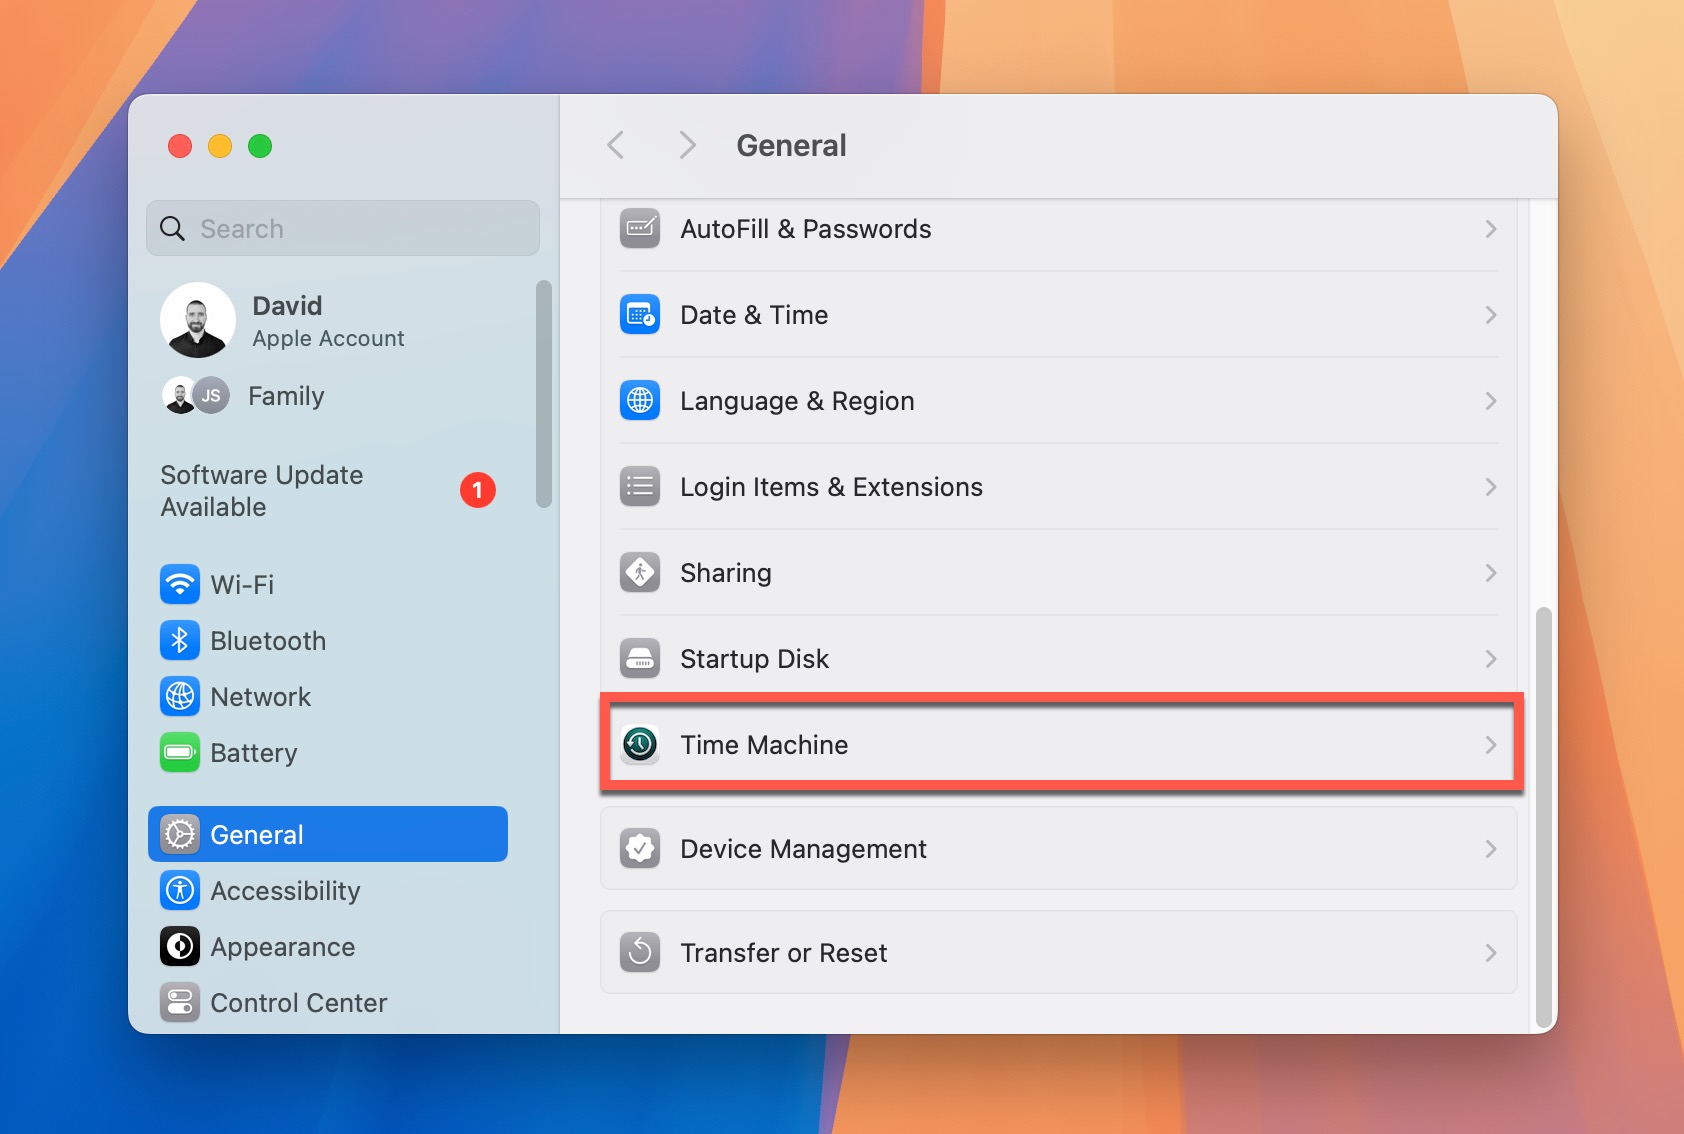Click the Device Management checkmark icon

pyautogui.click(x=640, y=849)
